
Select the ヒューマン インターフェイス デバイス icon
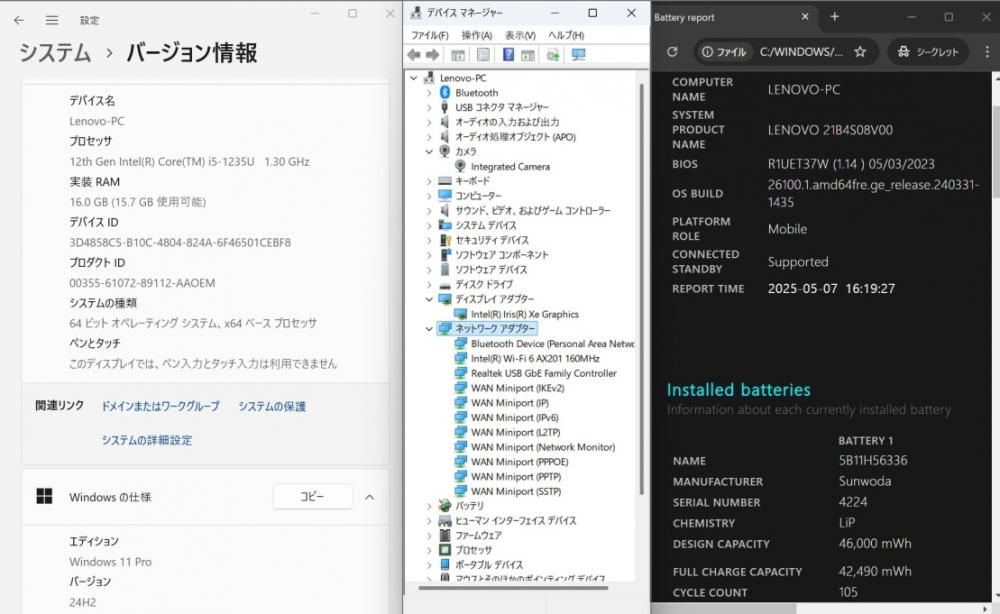[x=445, y=521]
